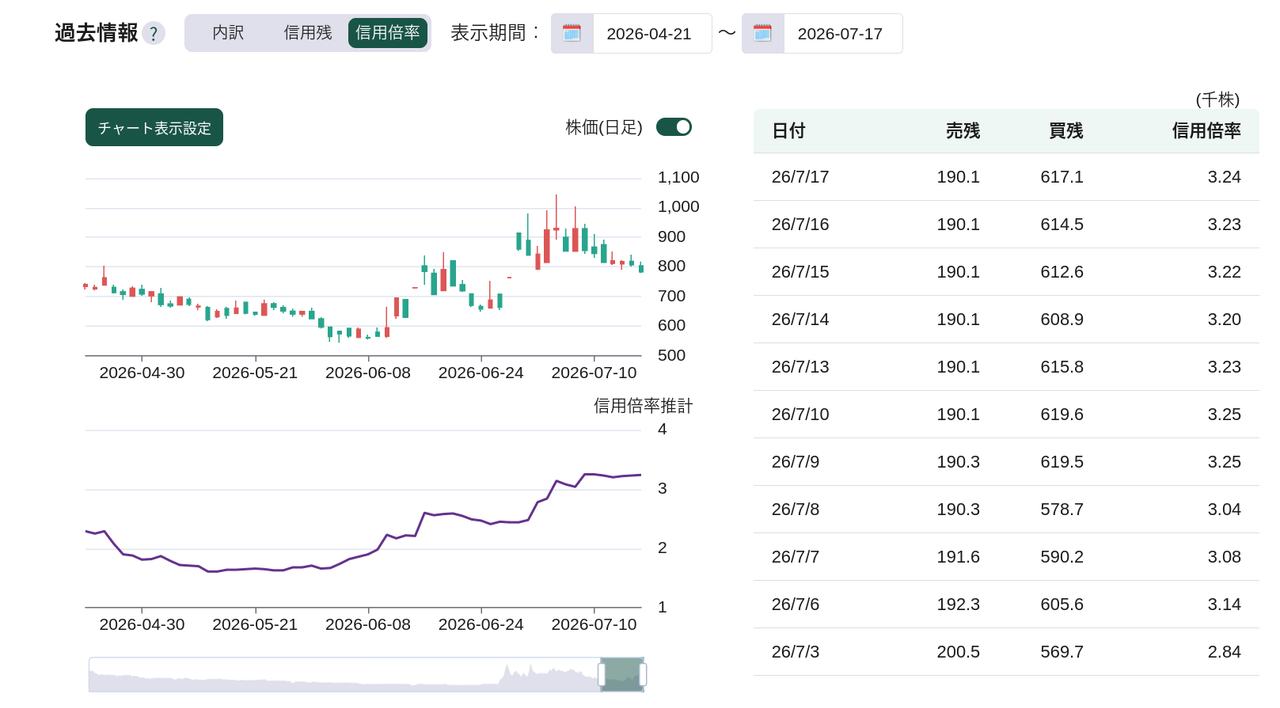Open the end date calendar icon
Viewport: 1280px width, 708px height.
(763, 33)
